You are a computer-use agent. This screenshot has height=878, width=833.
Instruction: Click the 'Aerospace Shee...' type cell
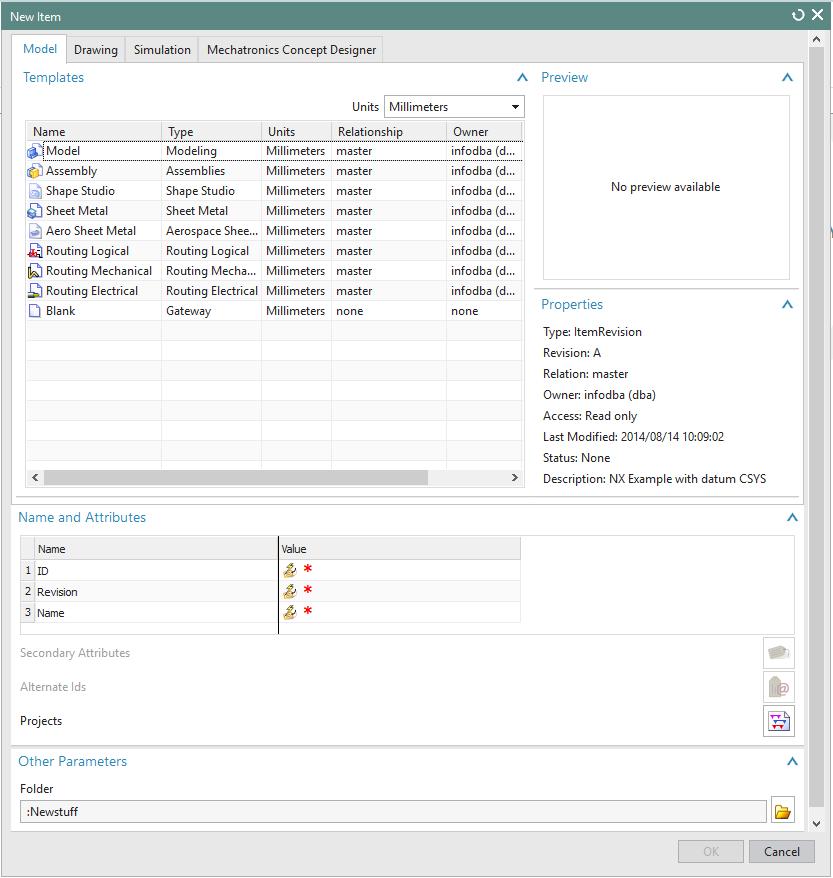coord(212,231)
